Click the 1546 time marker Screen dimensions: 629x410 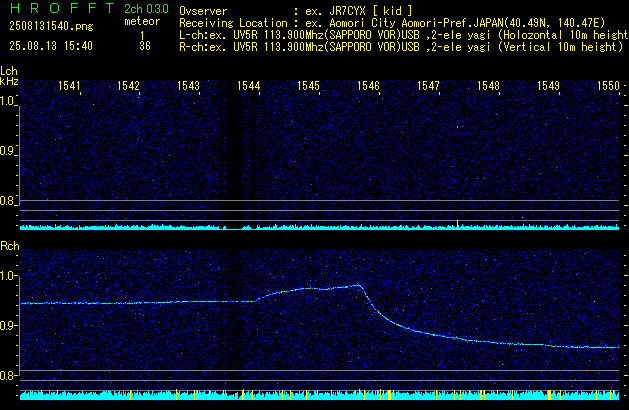[x=368, y=86]
